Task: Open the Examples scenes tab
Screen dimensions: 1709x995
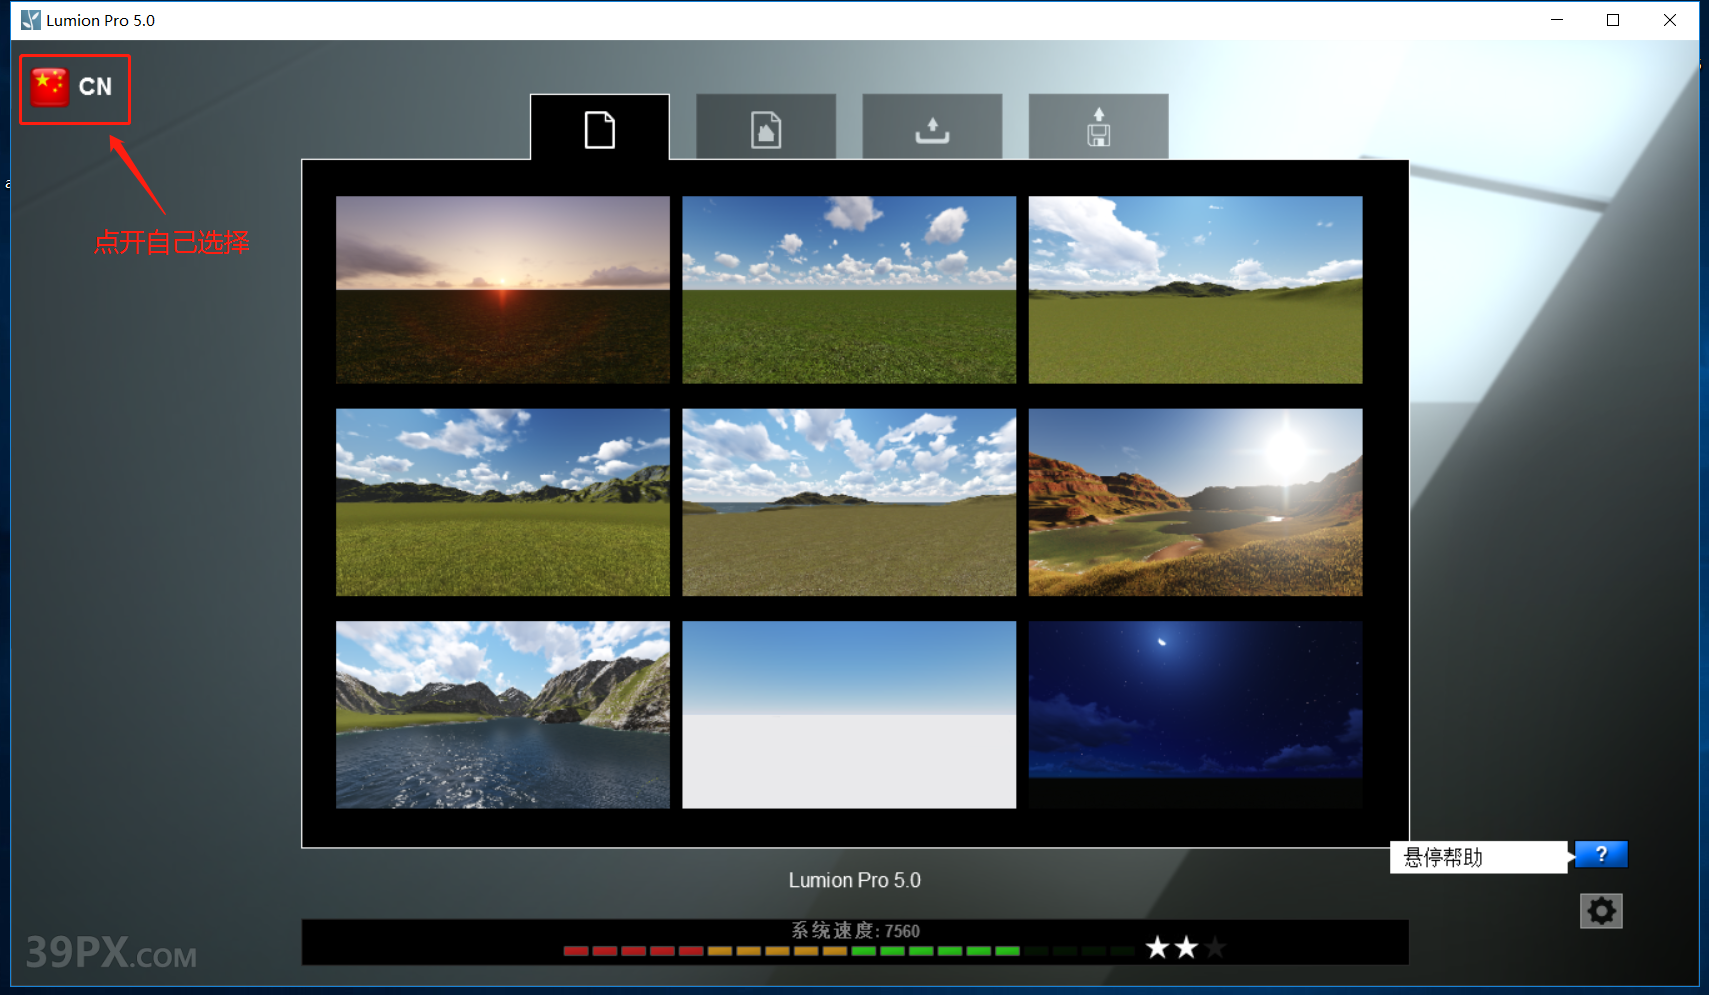Action: (766, 129)
